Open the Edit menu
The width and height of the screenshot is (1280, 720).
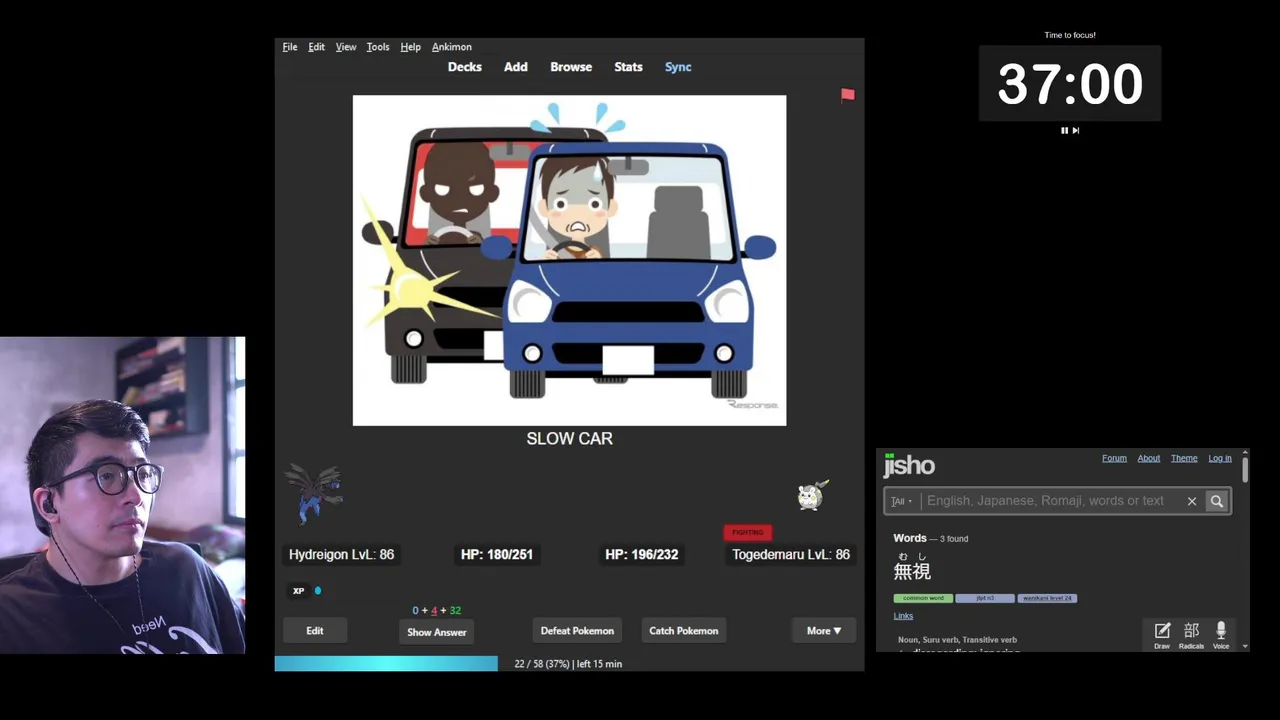[x=316, y=47]
